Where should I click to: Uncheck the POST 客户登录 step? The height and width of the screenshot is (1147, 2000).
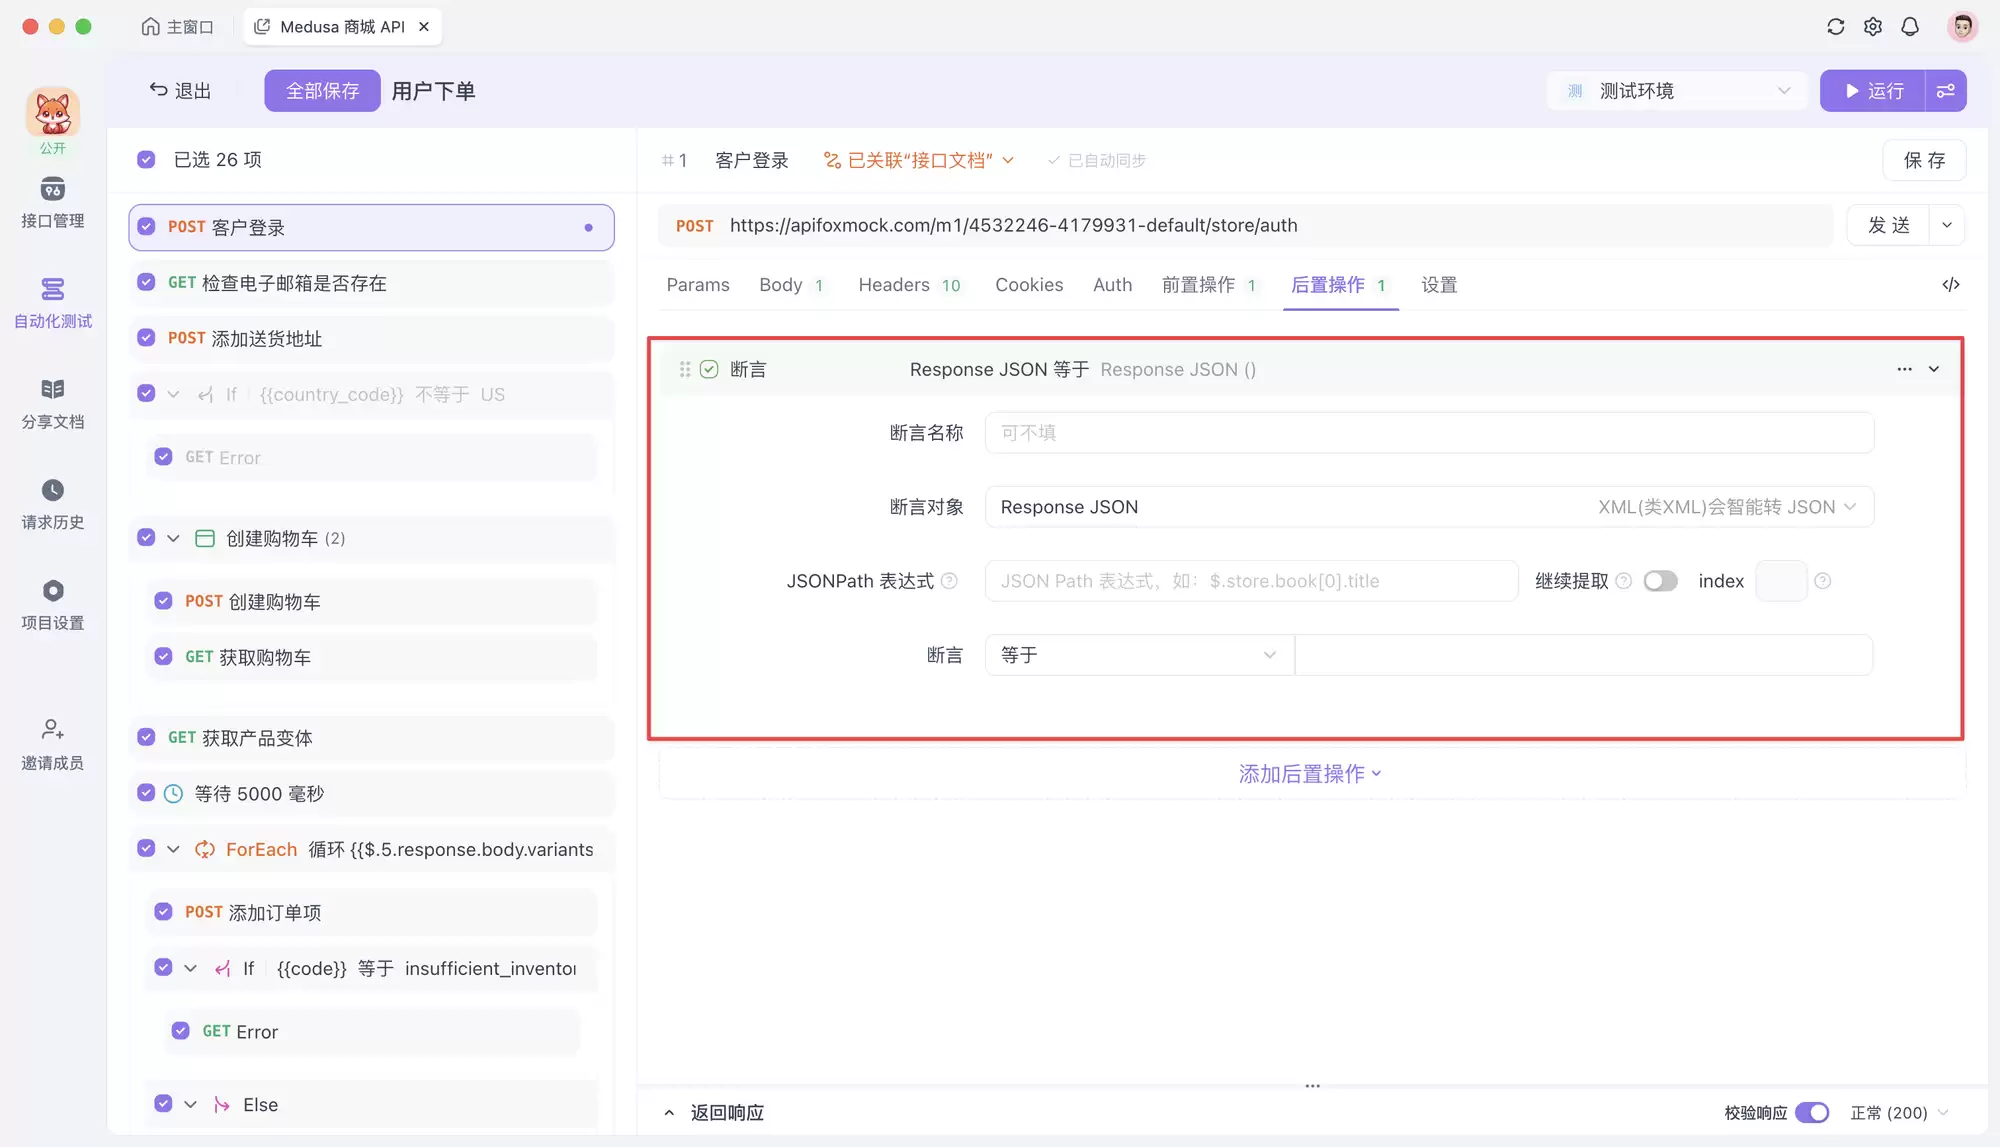[x=146, y=227]
